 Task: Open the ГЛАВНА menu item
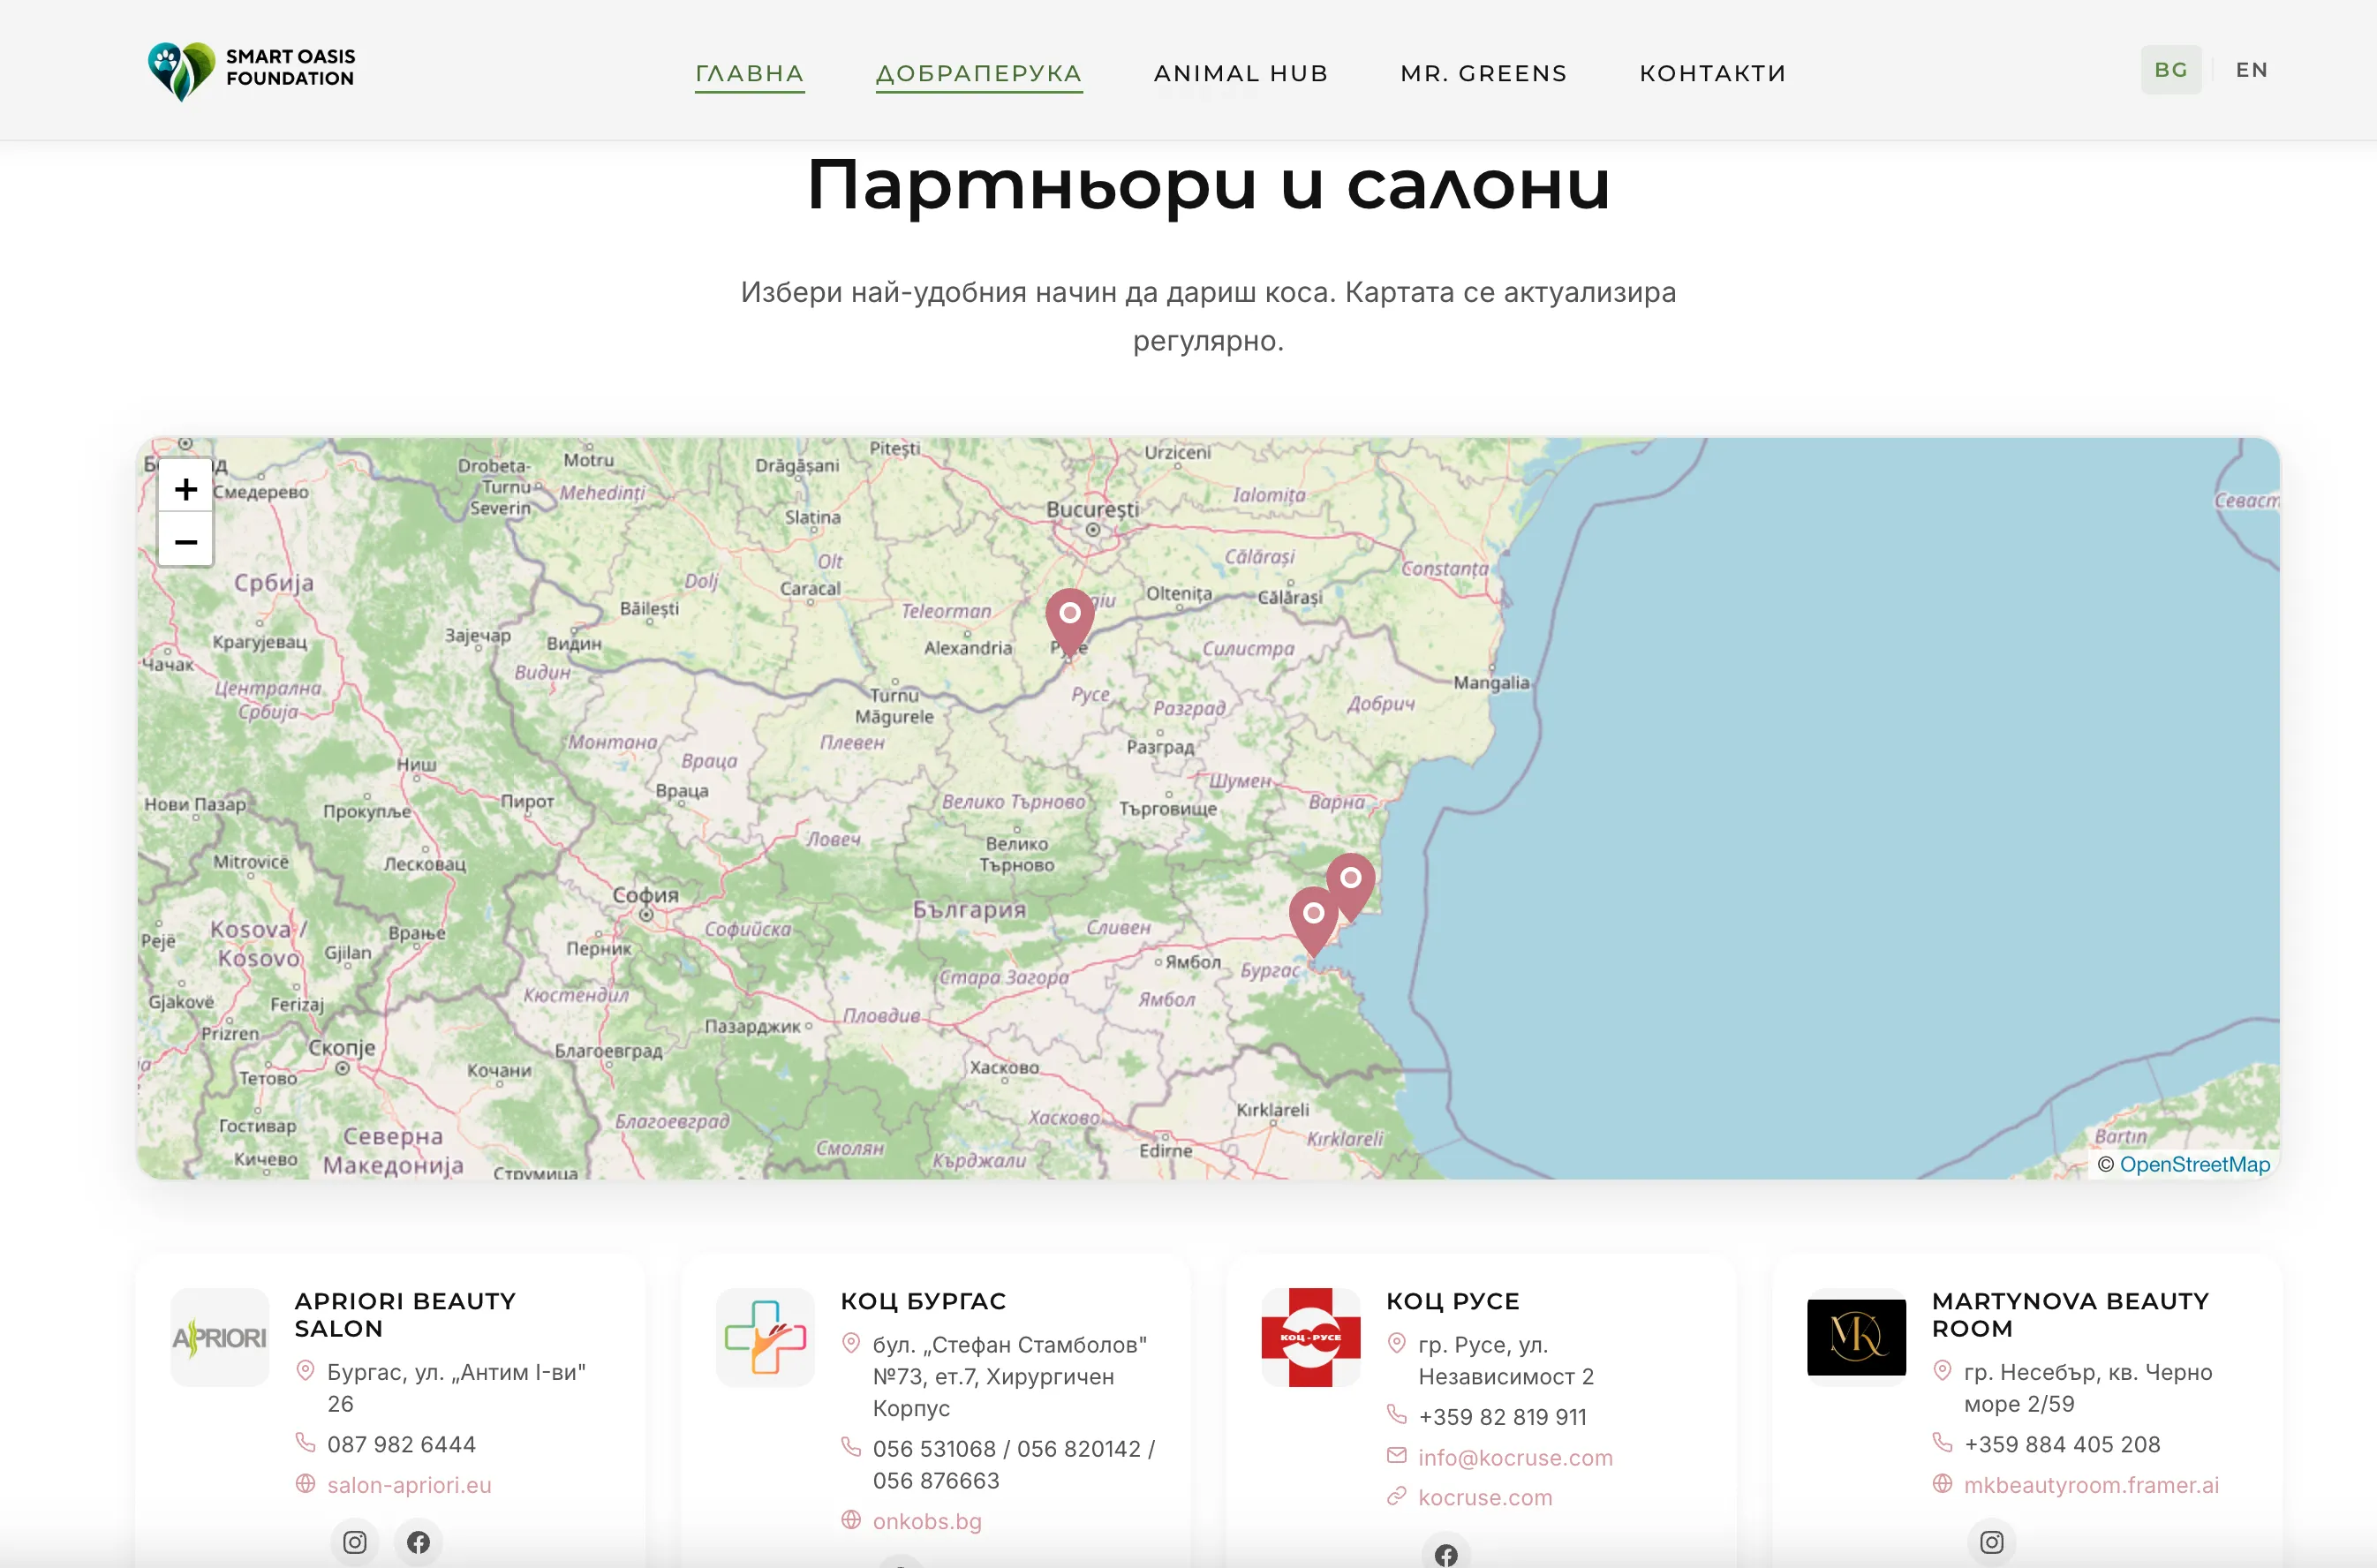click(x=750, y=73)
